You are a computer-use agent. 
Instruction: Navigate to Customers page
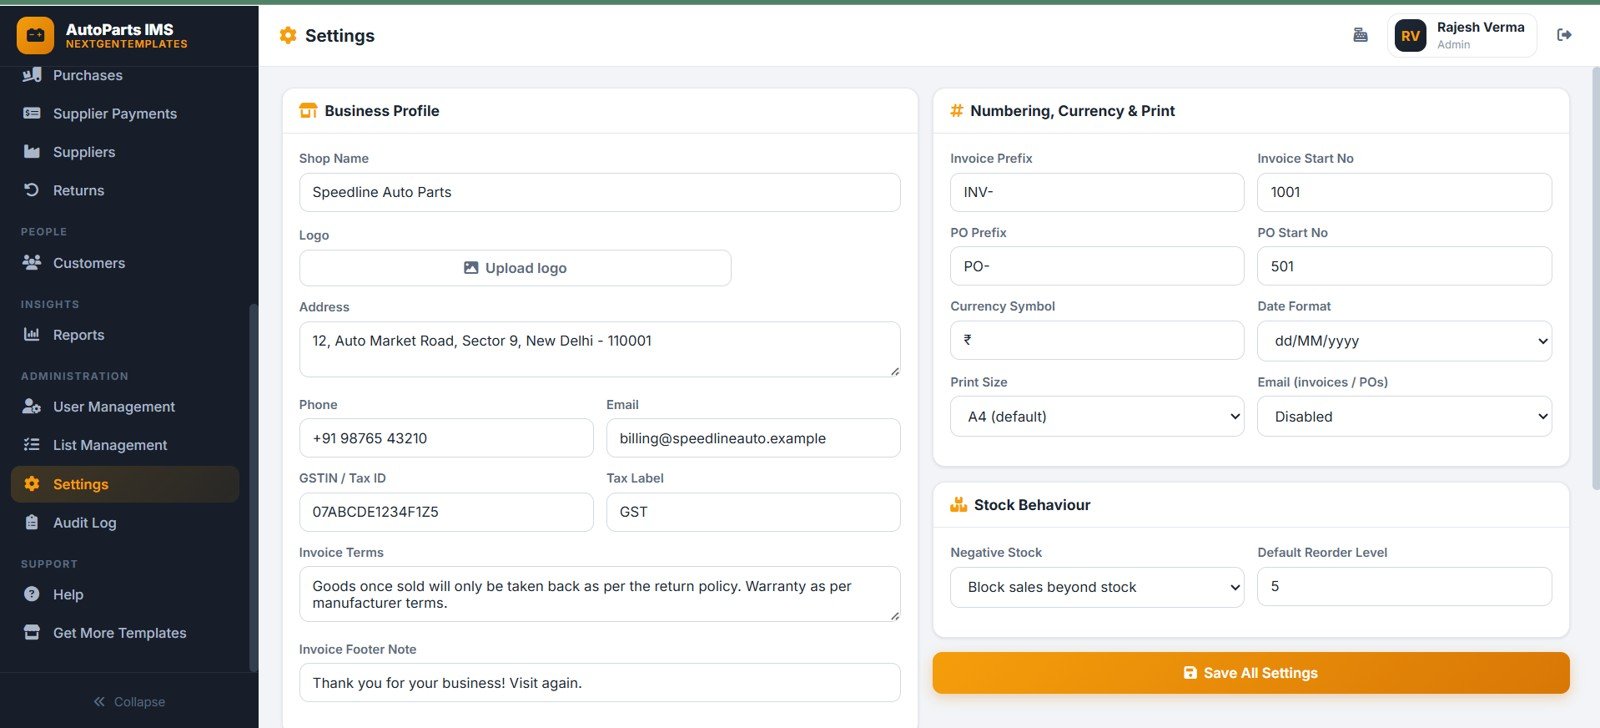[125, 263]
